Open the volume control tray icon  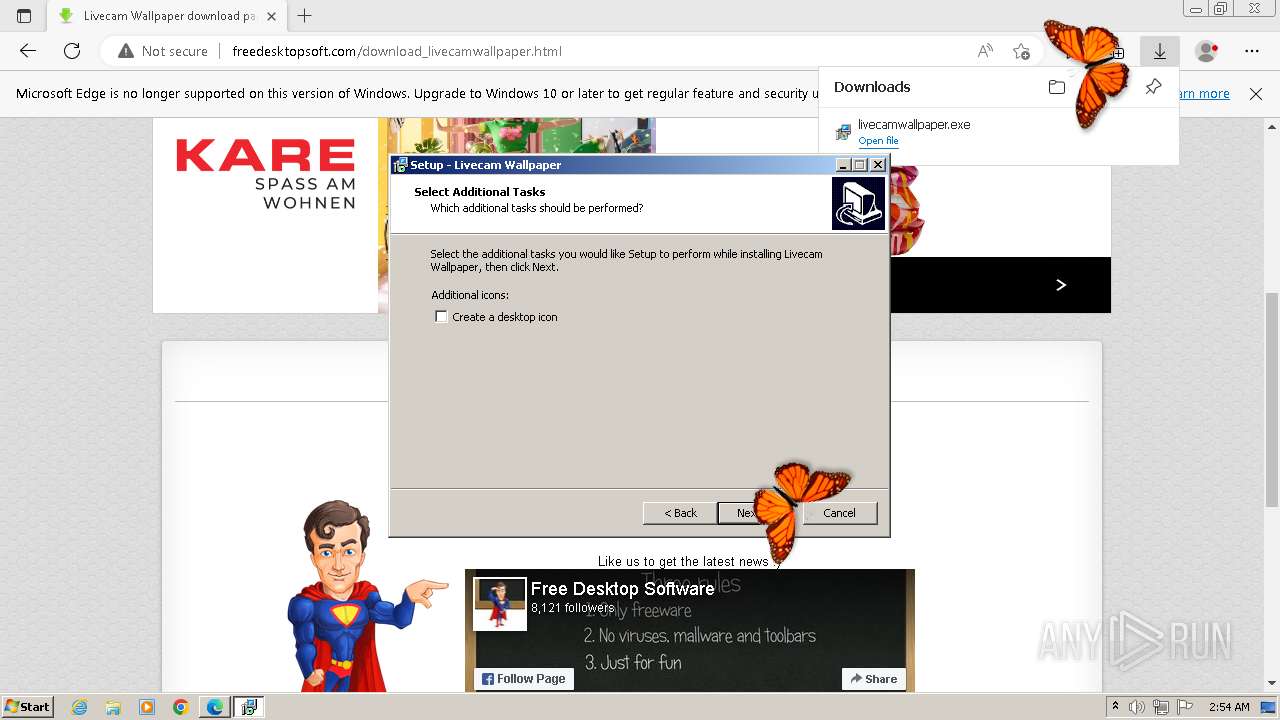(x=1137, y=707)
